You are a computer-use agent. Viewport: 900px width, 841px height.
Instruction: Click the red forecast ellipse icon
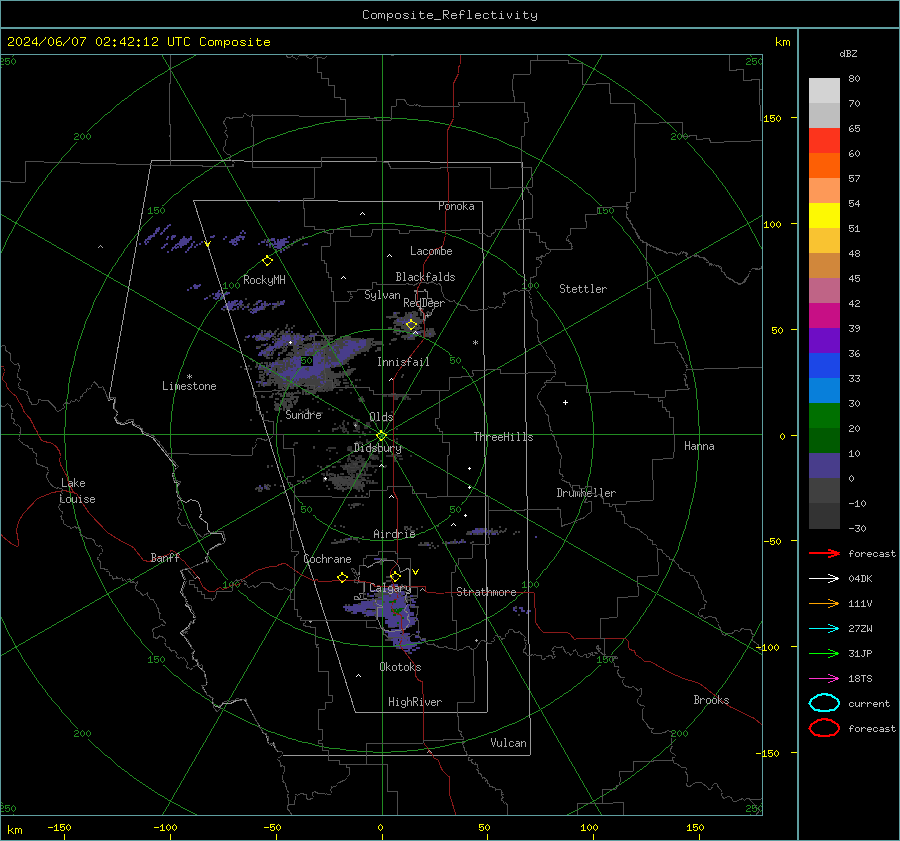[x=824, y=728]
